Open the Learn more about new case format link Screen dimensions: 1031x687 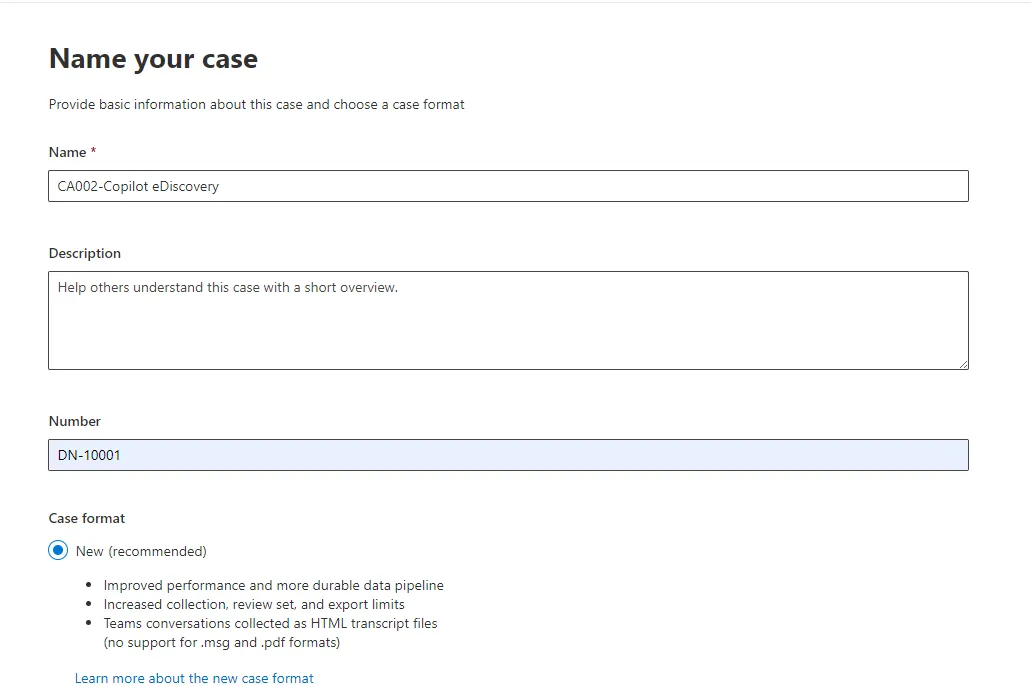tap(194, 678)
